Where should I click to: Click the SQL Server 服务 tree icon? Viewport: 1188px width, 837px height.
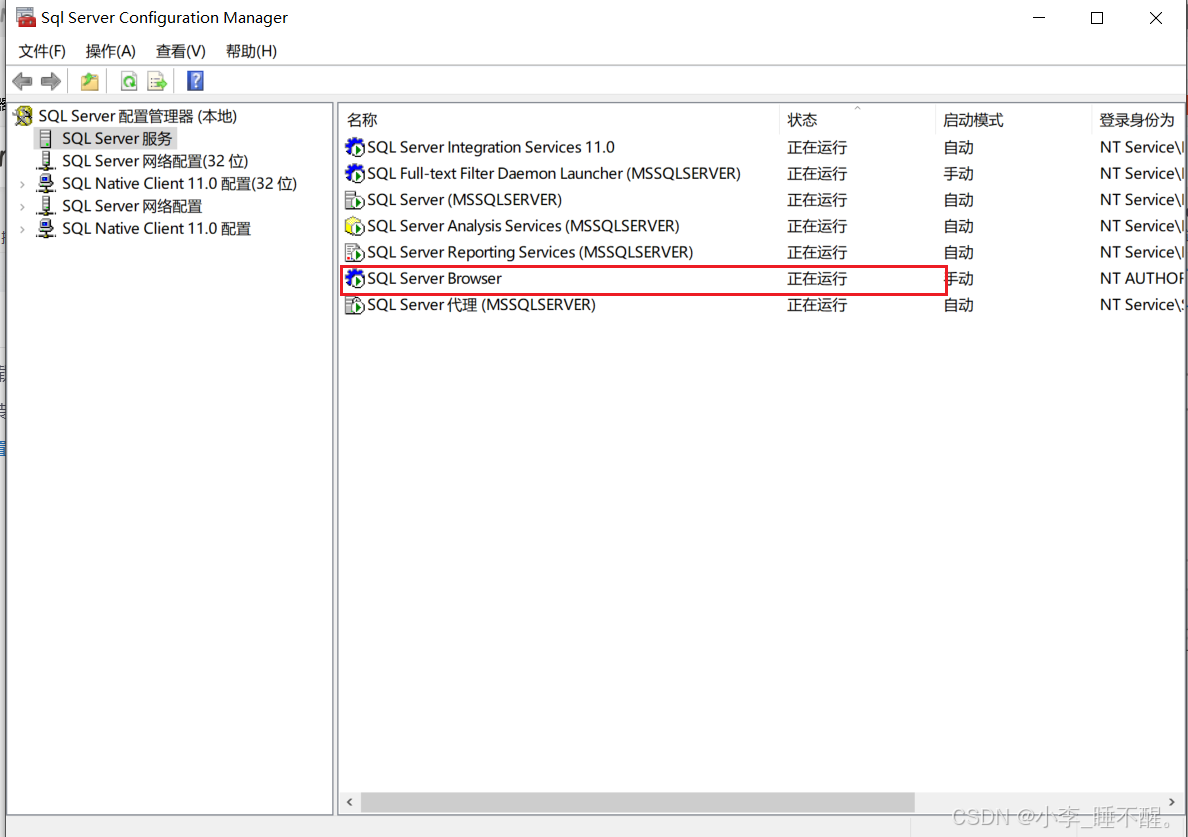point(45,138)
